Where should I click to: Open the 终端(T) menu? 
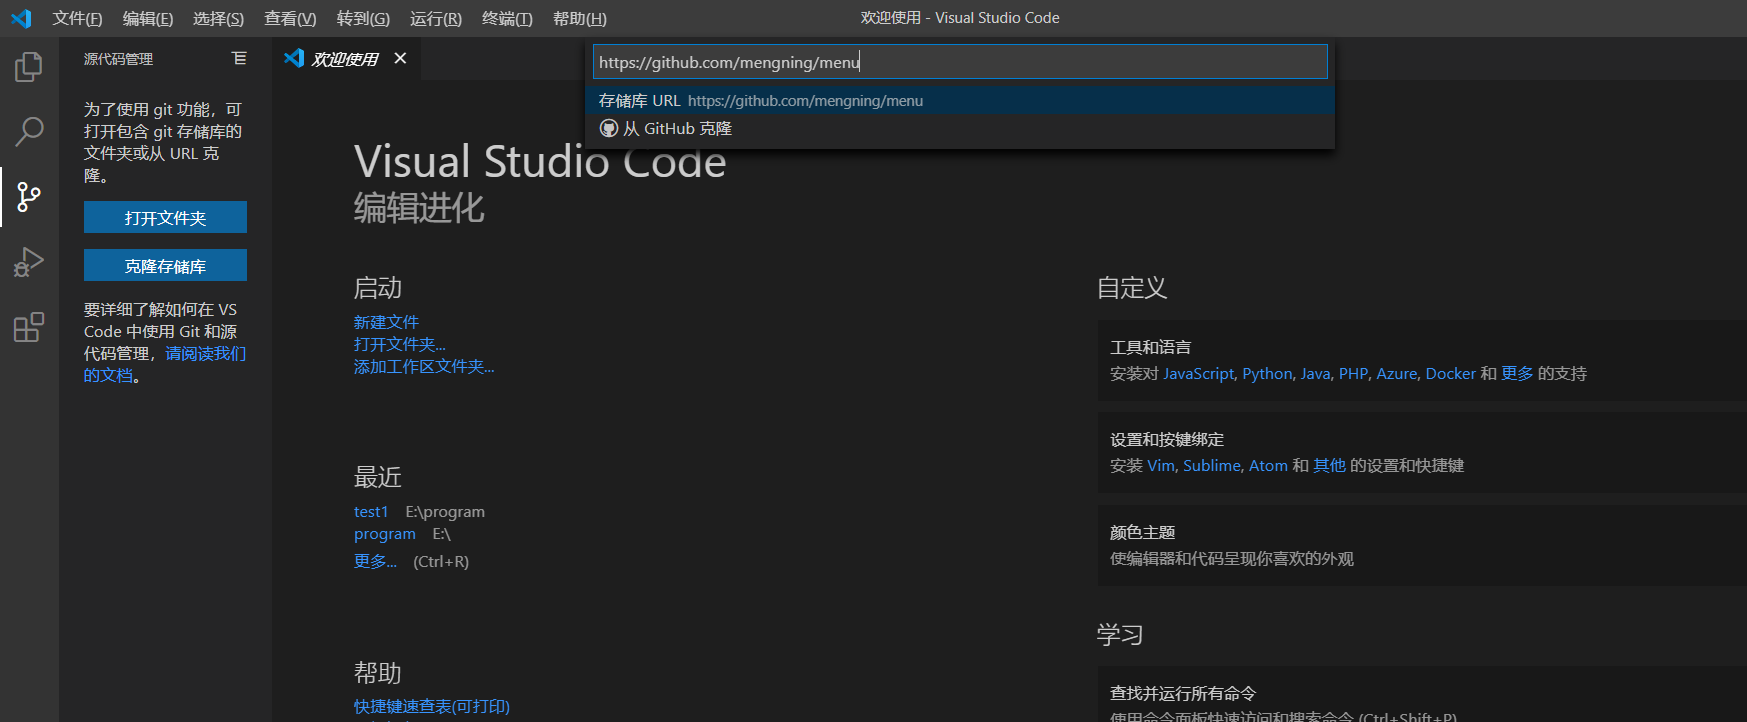tap(507, 18)
